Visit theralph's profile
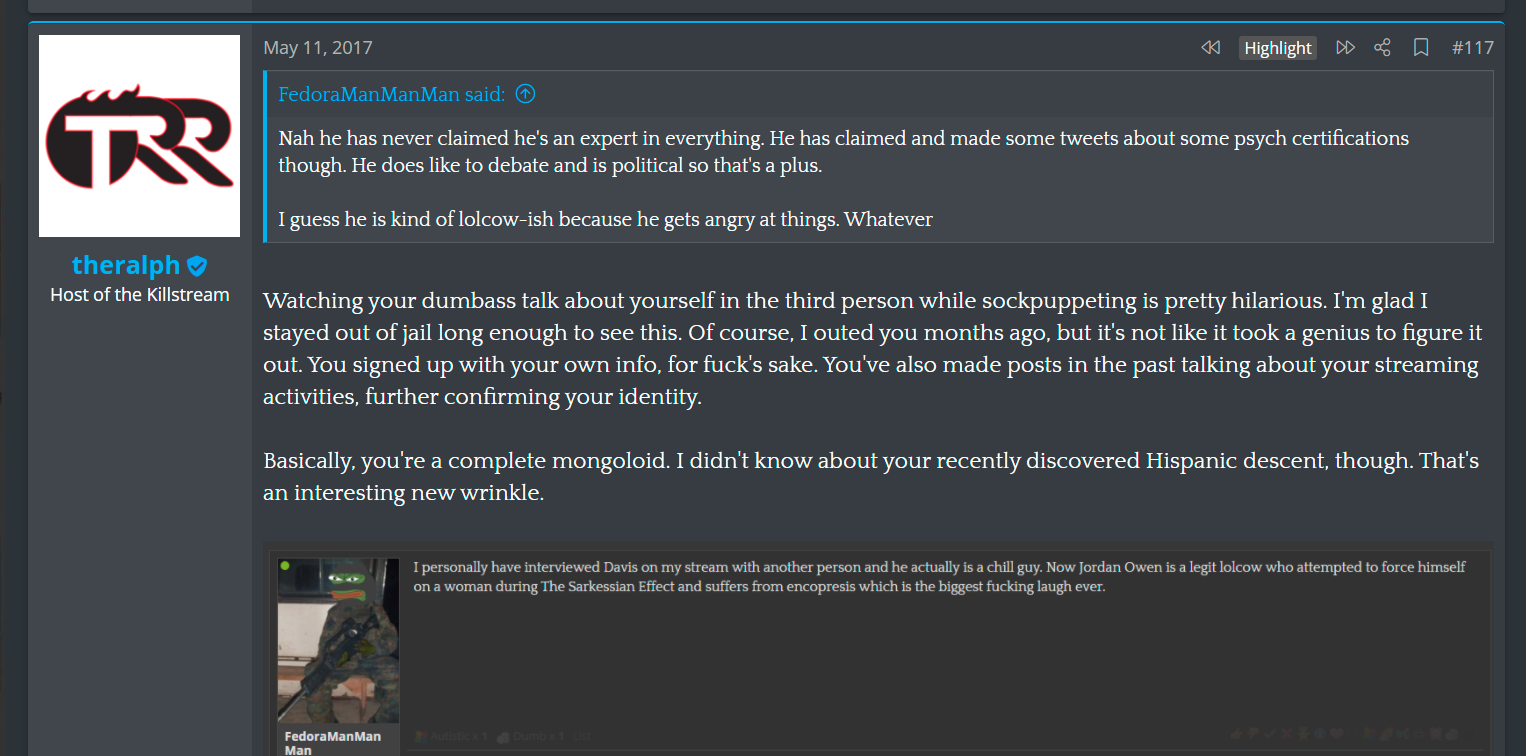This screenshot has height=756, width=1526. (x=126, y=265)
